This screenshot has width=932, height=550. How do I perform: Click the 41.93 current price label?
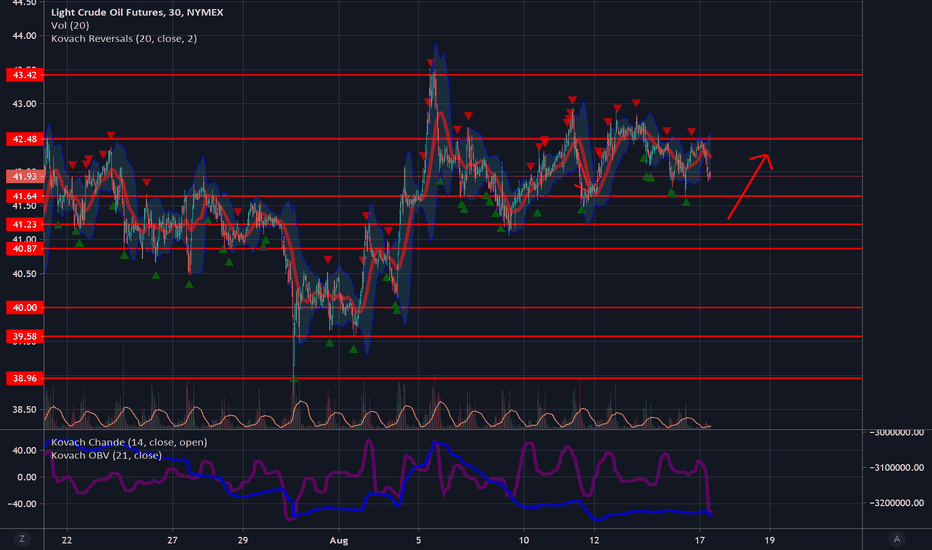(x=25, y=176)
